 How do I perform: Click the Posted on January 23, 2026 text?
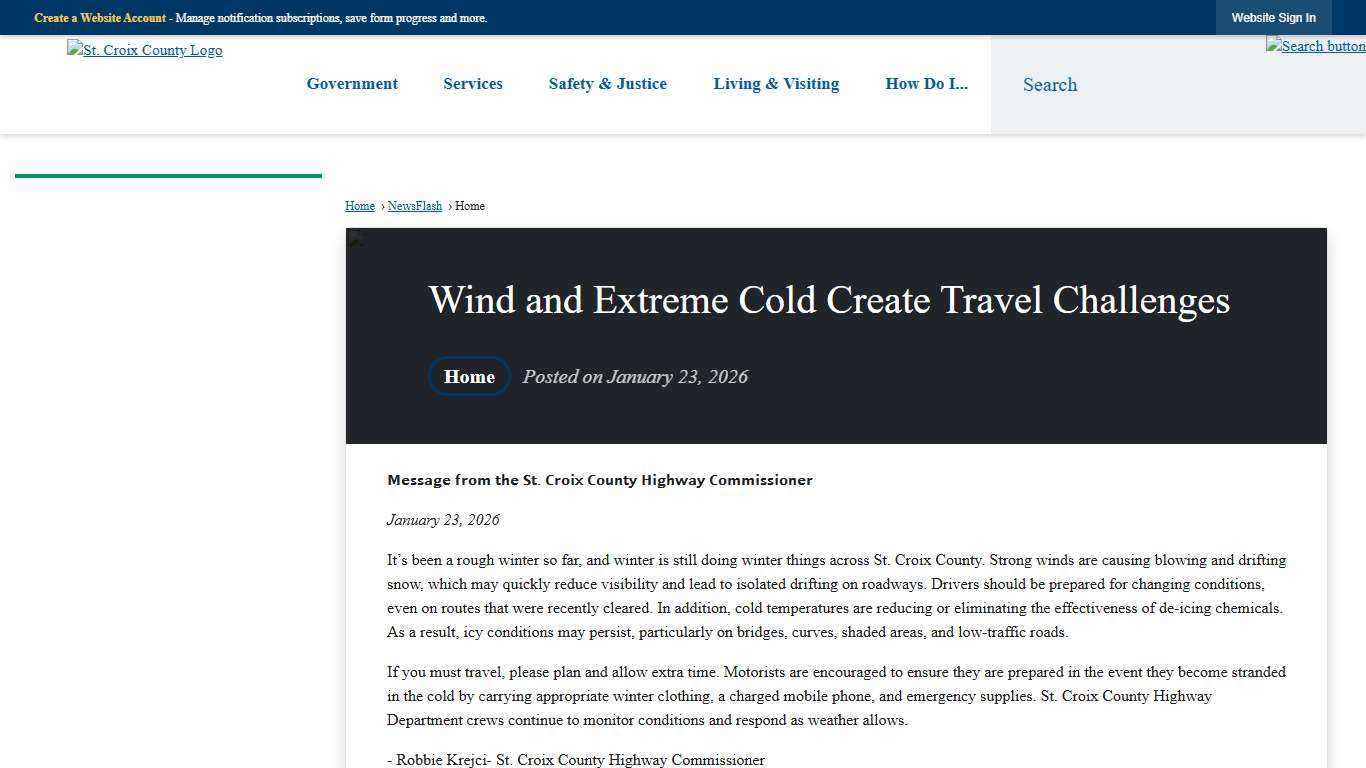tap(634, 377)
